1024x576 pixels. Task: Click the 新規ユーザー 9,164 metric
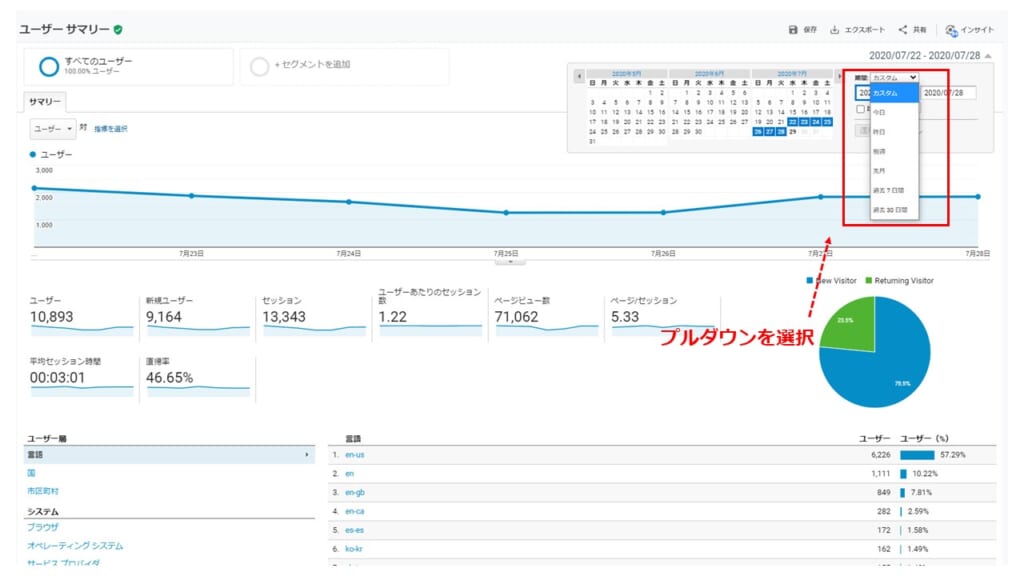[x=197, y=316]
